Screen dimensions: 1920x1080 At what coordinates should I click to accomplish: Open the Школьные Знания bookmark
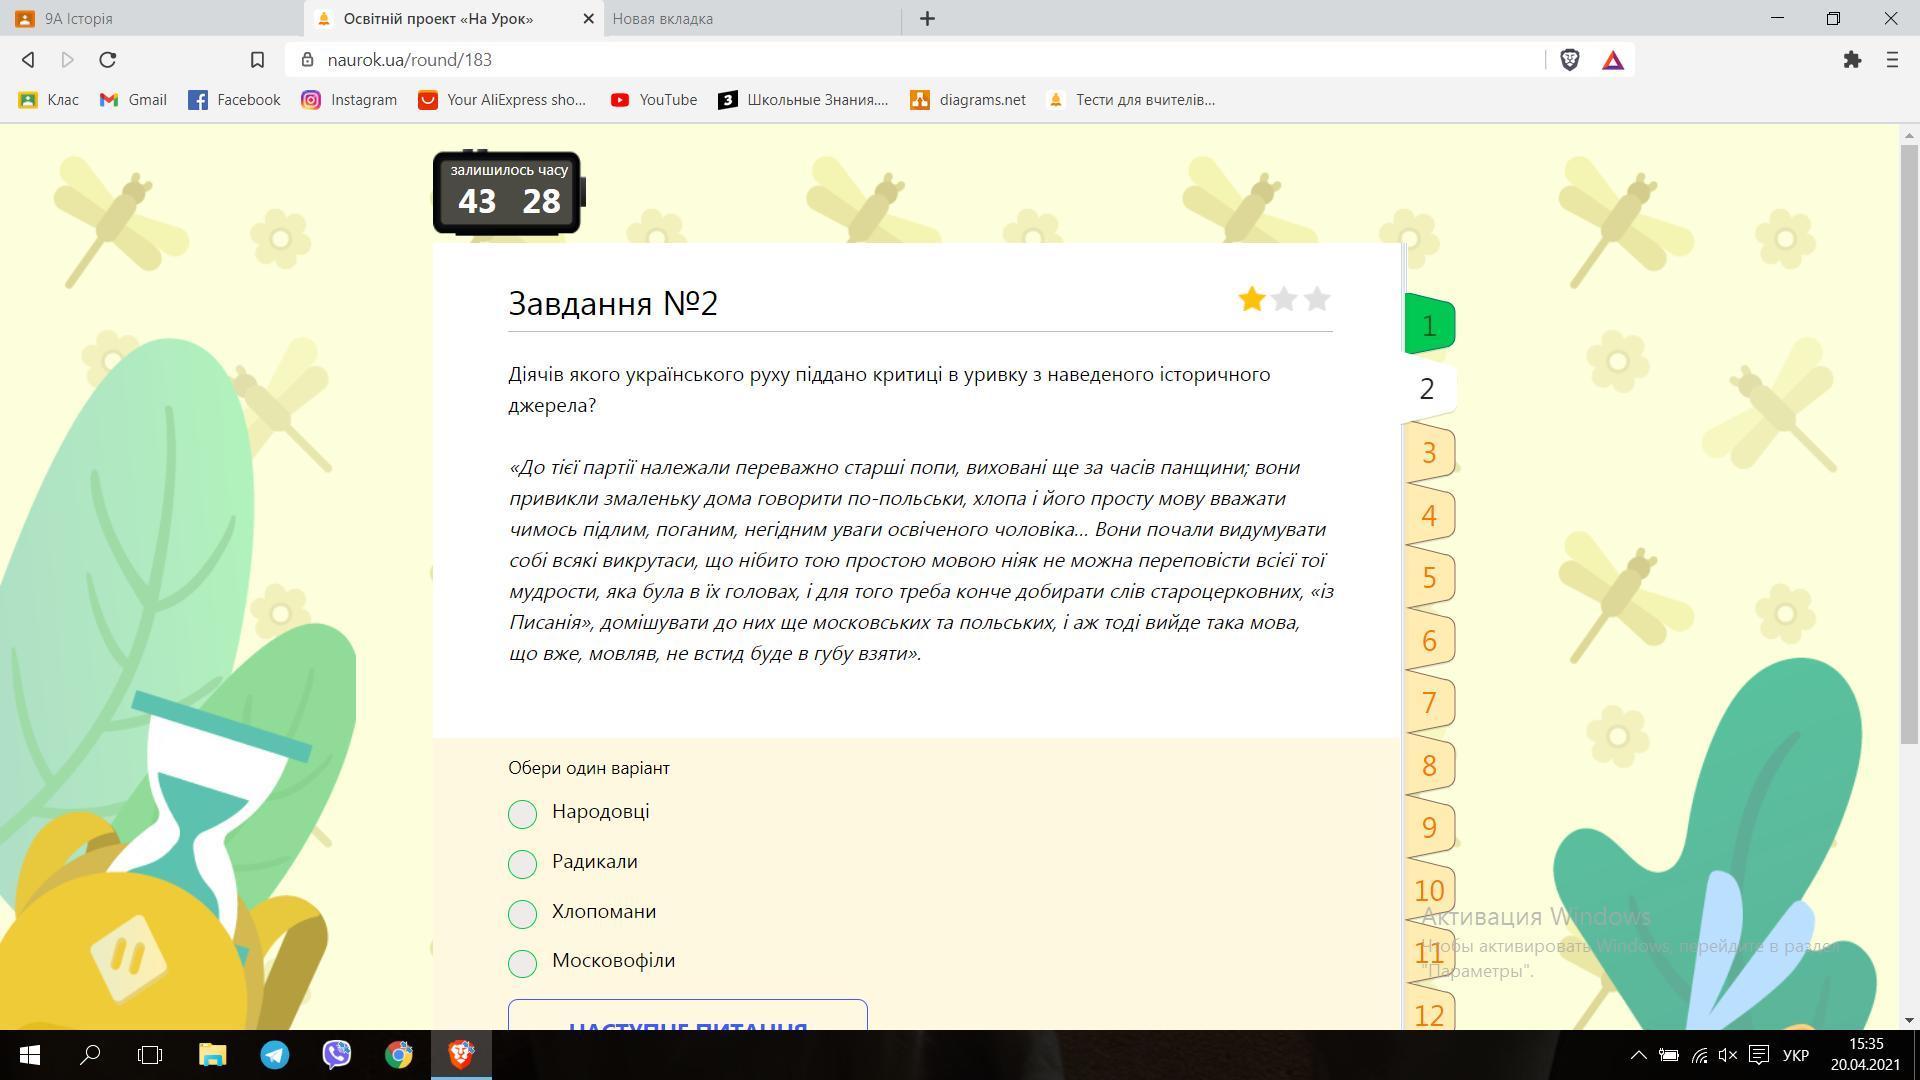803,100
